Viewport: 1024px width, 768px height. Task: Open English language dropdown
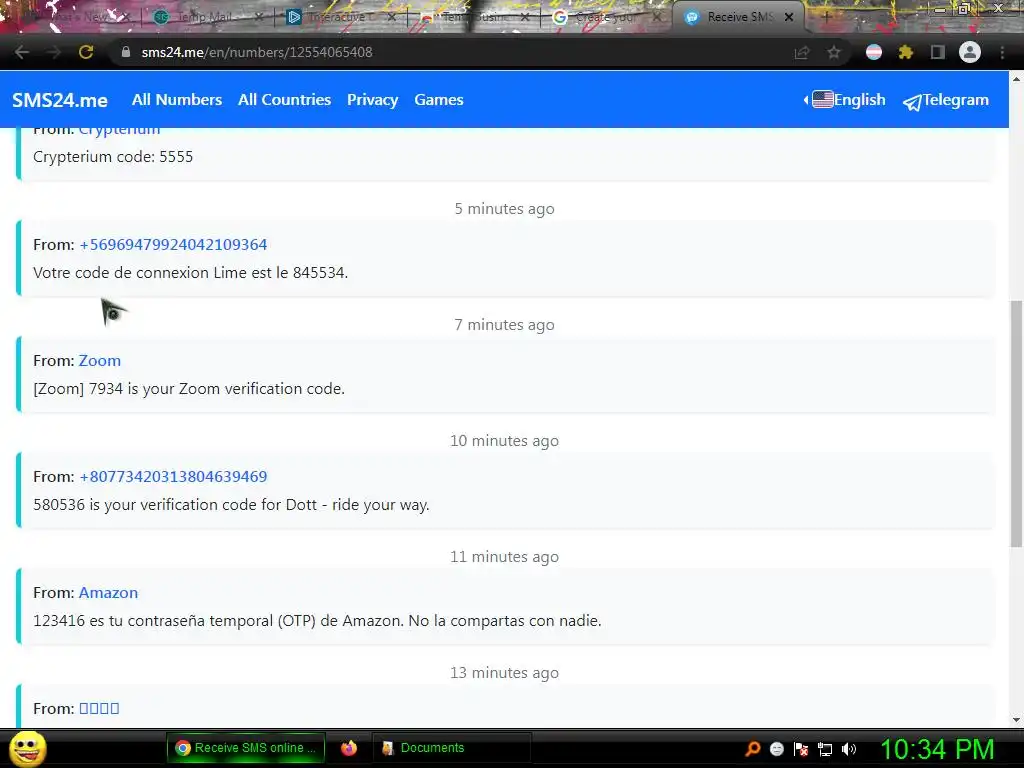coord(844,100)
